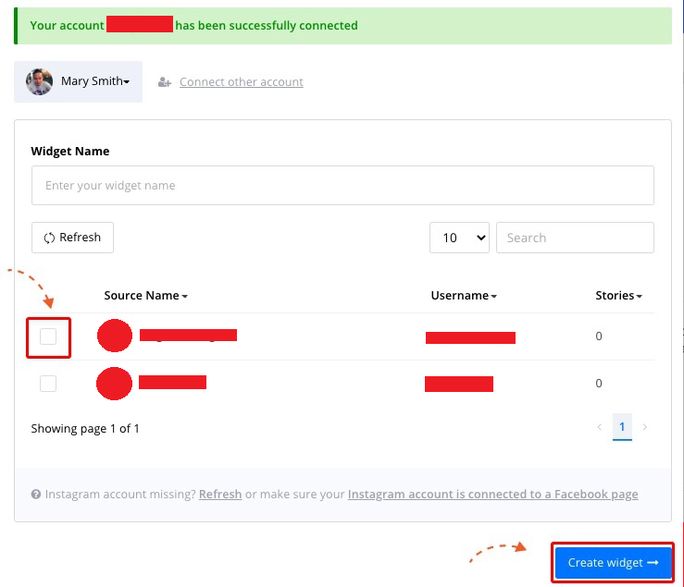
Task: Go to next page using right chevron
Action: pos(645,427)
